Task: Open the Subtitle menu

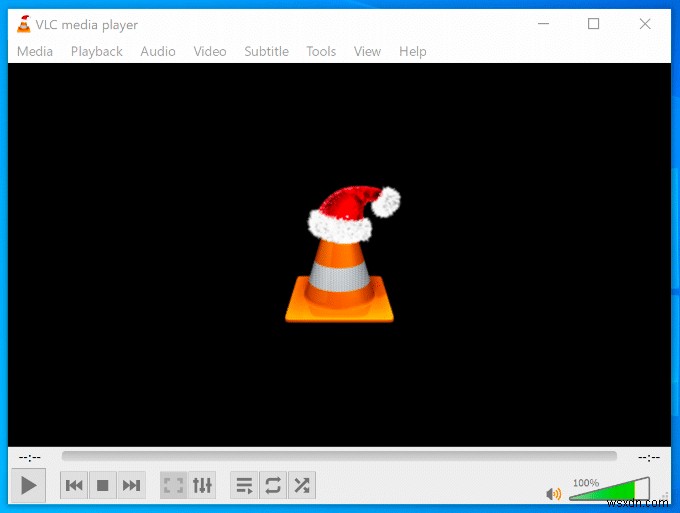Action: point(266,51)
